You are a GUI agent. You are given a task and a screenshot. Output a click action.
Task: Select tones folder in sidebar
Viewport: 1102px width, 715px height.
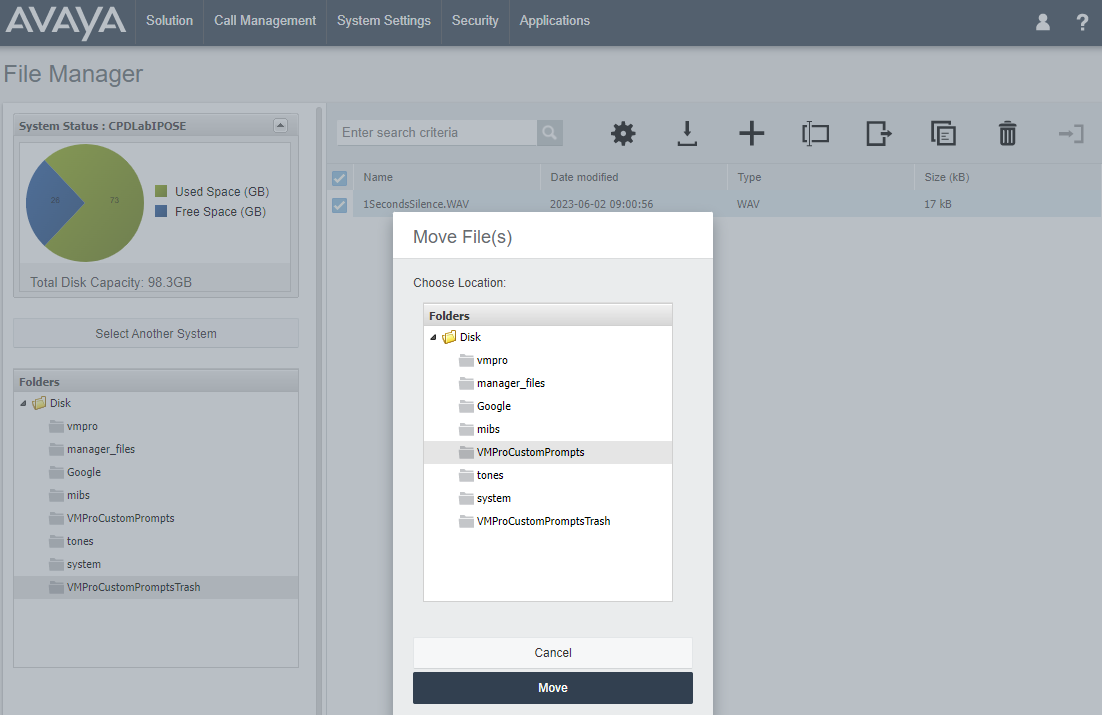pyautogui.click(x=156, y=541)
